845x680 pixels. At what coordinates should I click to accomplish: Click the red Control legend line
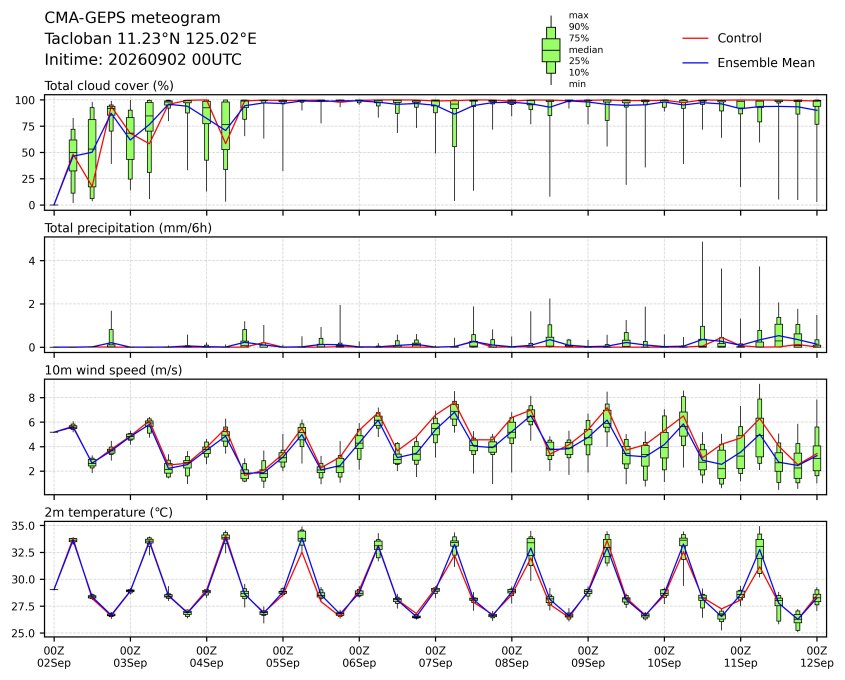[x=695, y=38]
